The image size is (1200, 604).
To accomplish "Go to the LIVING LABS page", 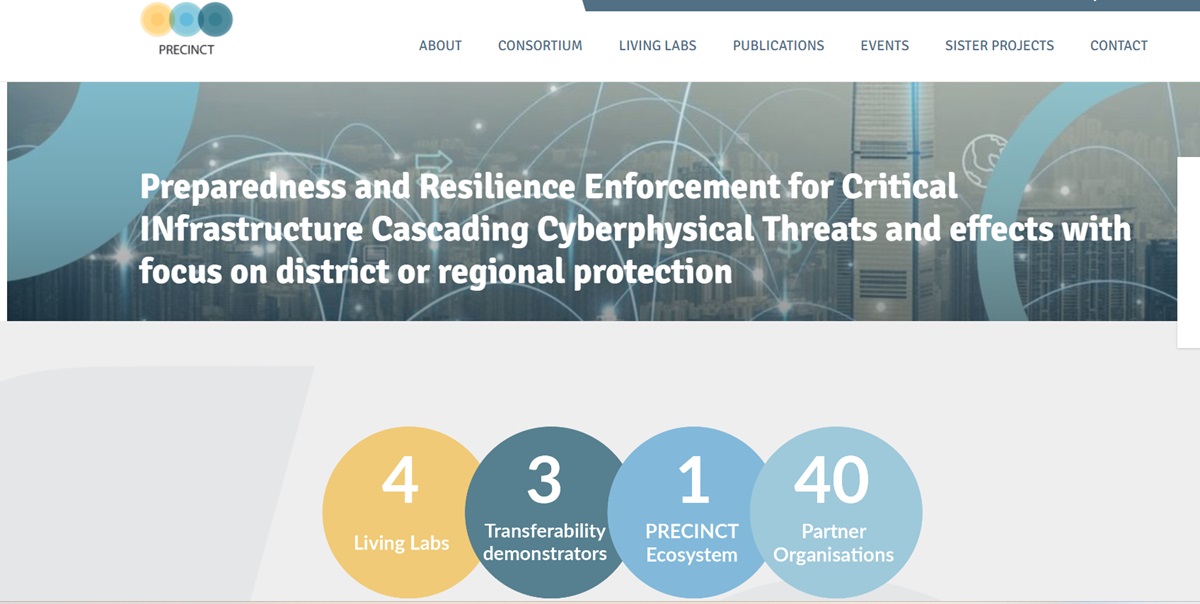I will [x=657, y=45].
